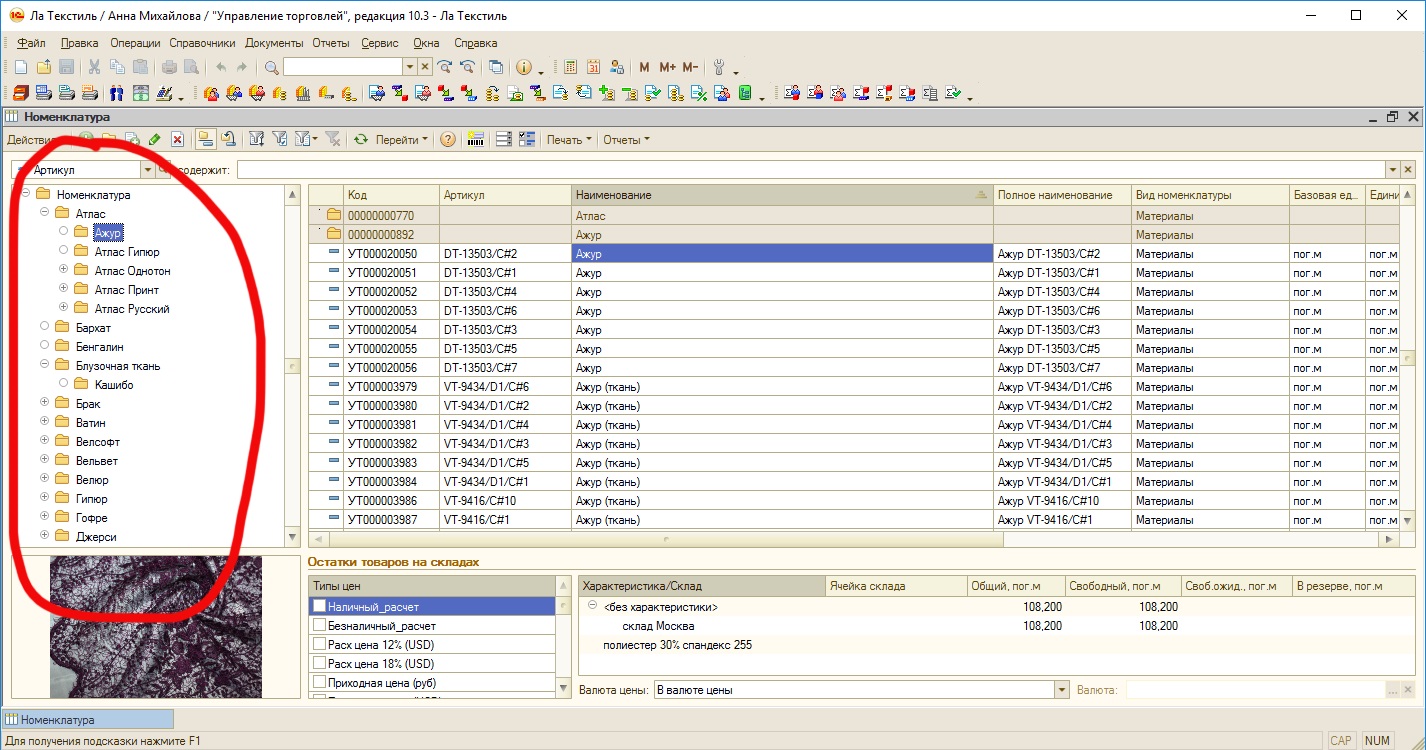Click the magnifier search icon in the top toolbar
The image size is (1426, 750).
point(271,67)
